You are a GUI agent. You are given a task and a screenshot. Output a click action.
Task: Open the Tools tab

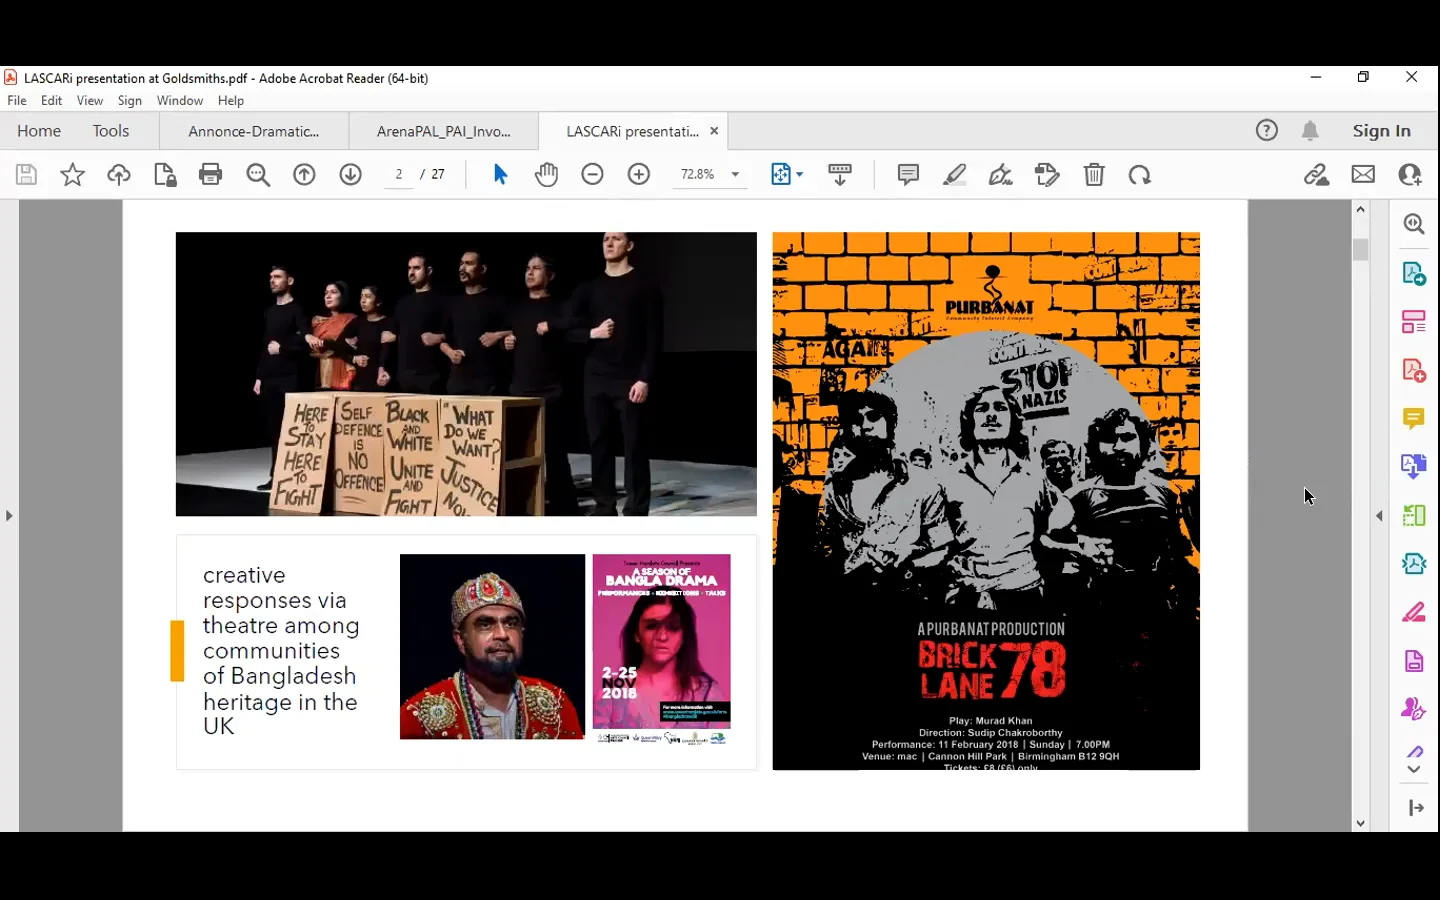tap(111, 131)
